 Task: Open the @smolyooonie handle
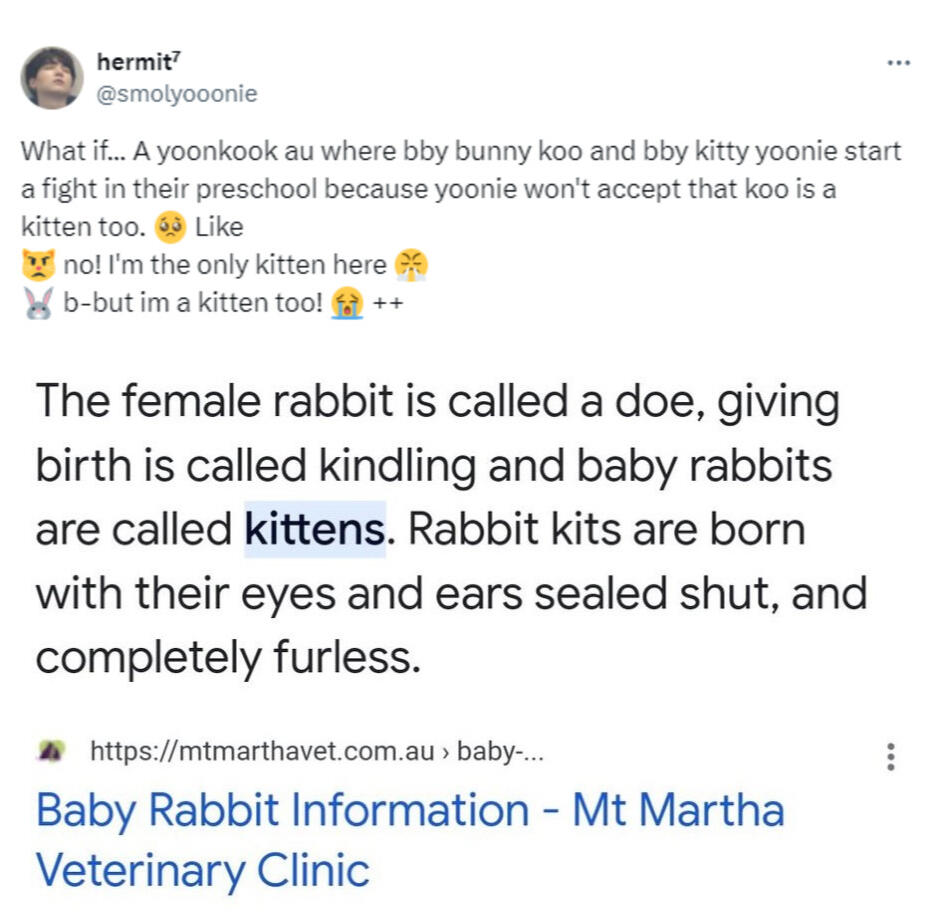click(176, 94)
